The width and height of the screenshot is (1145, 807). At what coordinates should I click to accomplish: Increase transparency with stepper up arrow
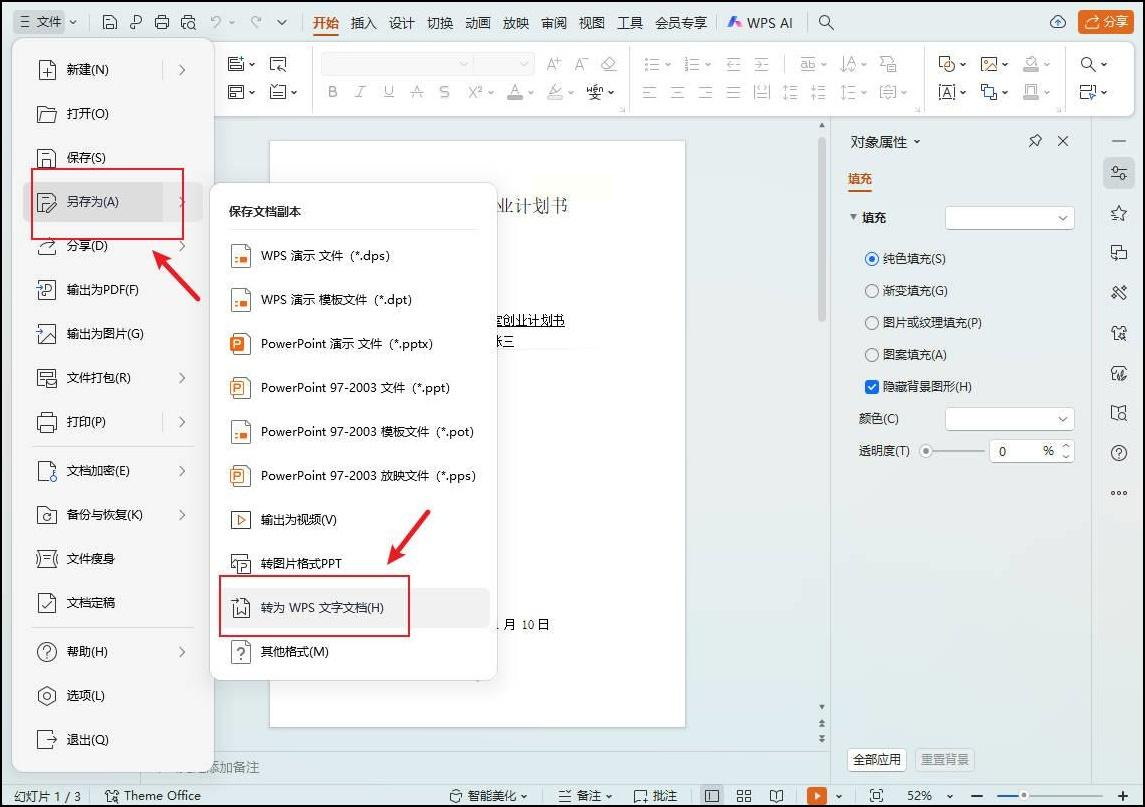point(1065,445)
